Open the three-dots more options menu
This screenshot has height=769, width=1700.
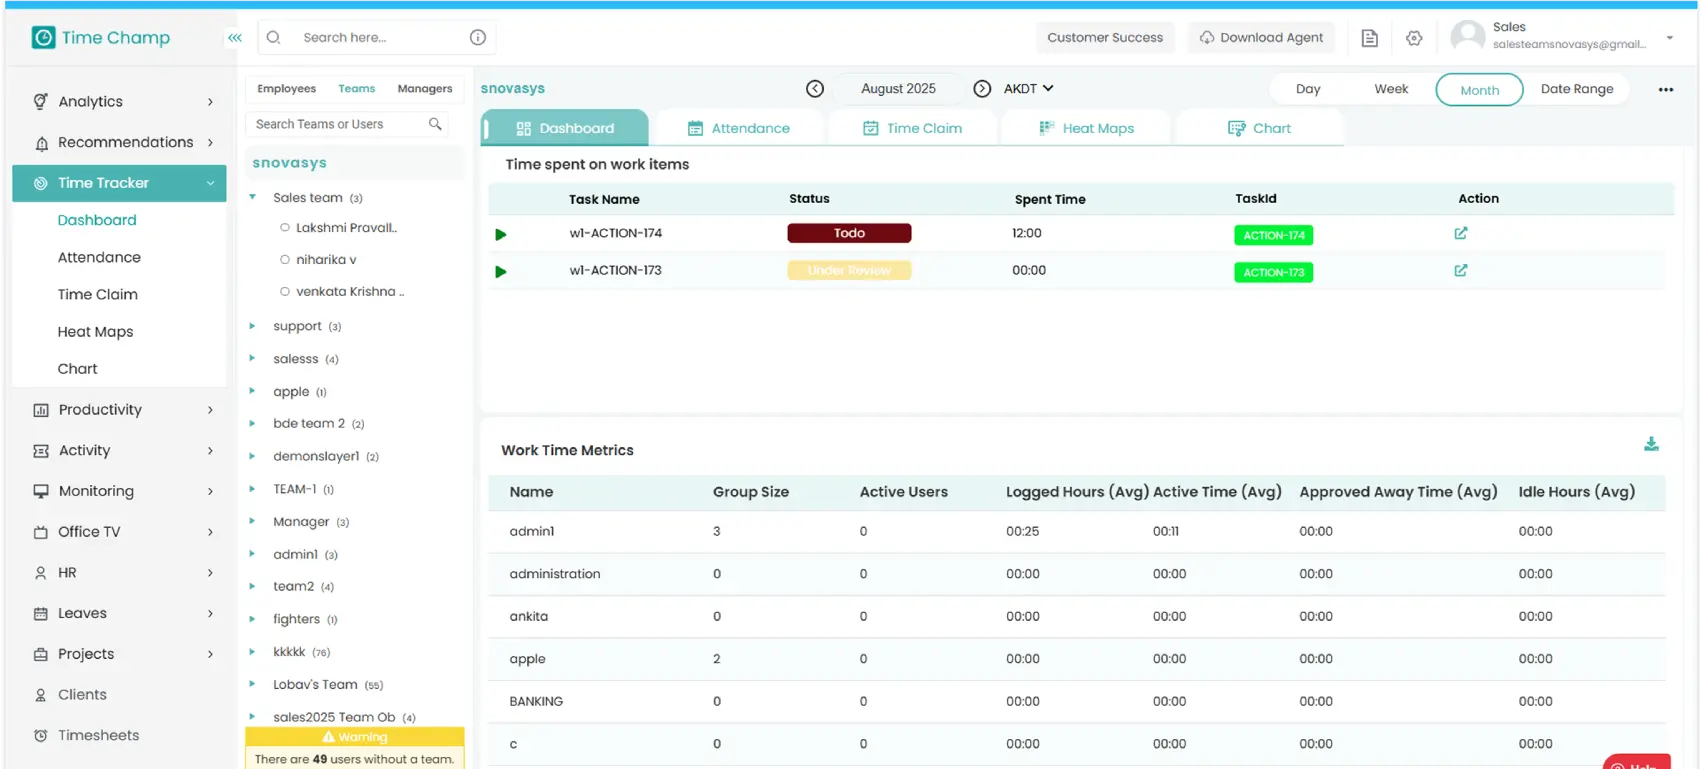[x=1665, y=89]
